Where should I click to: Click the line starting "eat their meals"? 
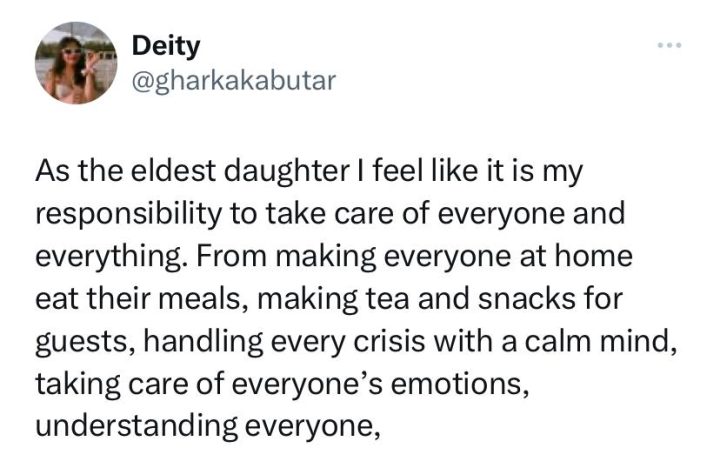tap(329, 299)
